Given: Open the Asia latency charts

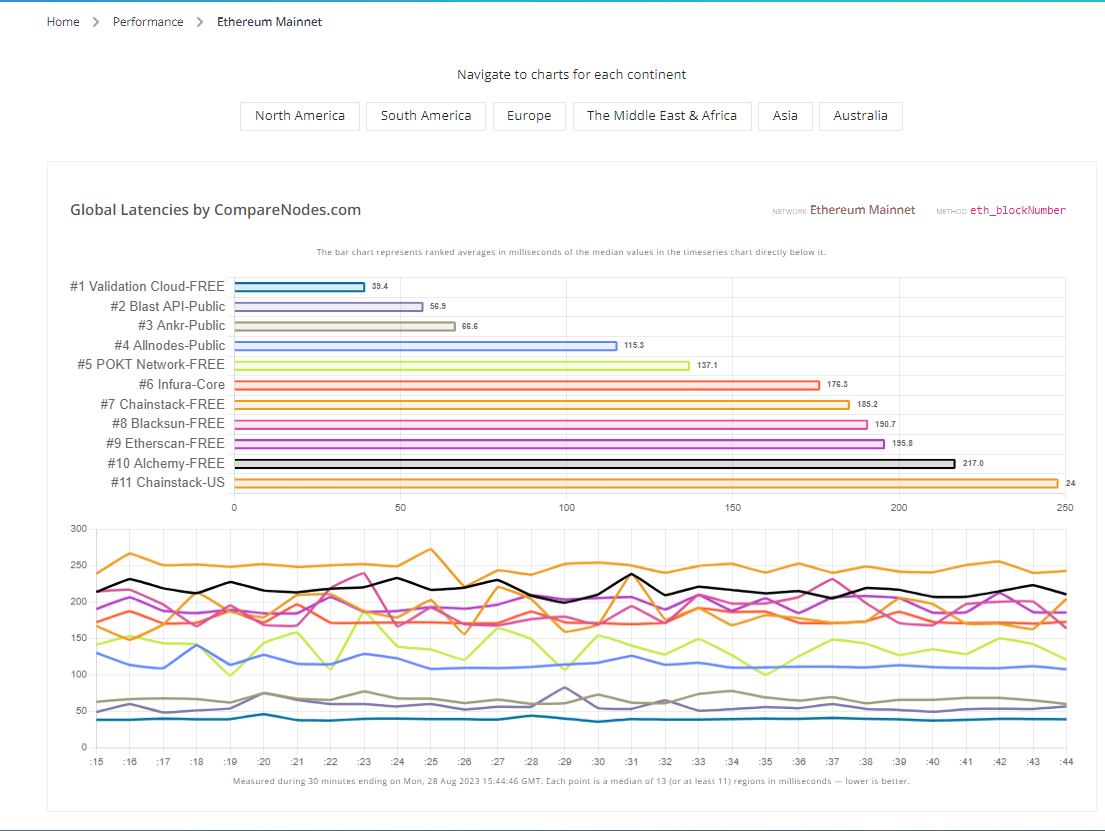Looking at the screenshot, I should (x=785, y=116).
